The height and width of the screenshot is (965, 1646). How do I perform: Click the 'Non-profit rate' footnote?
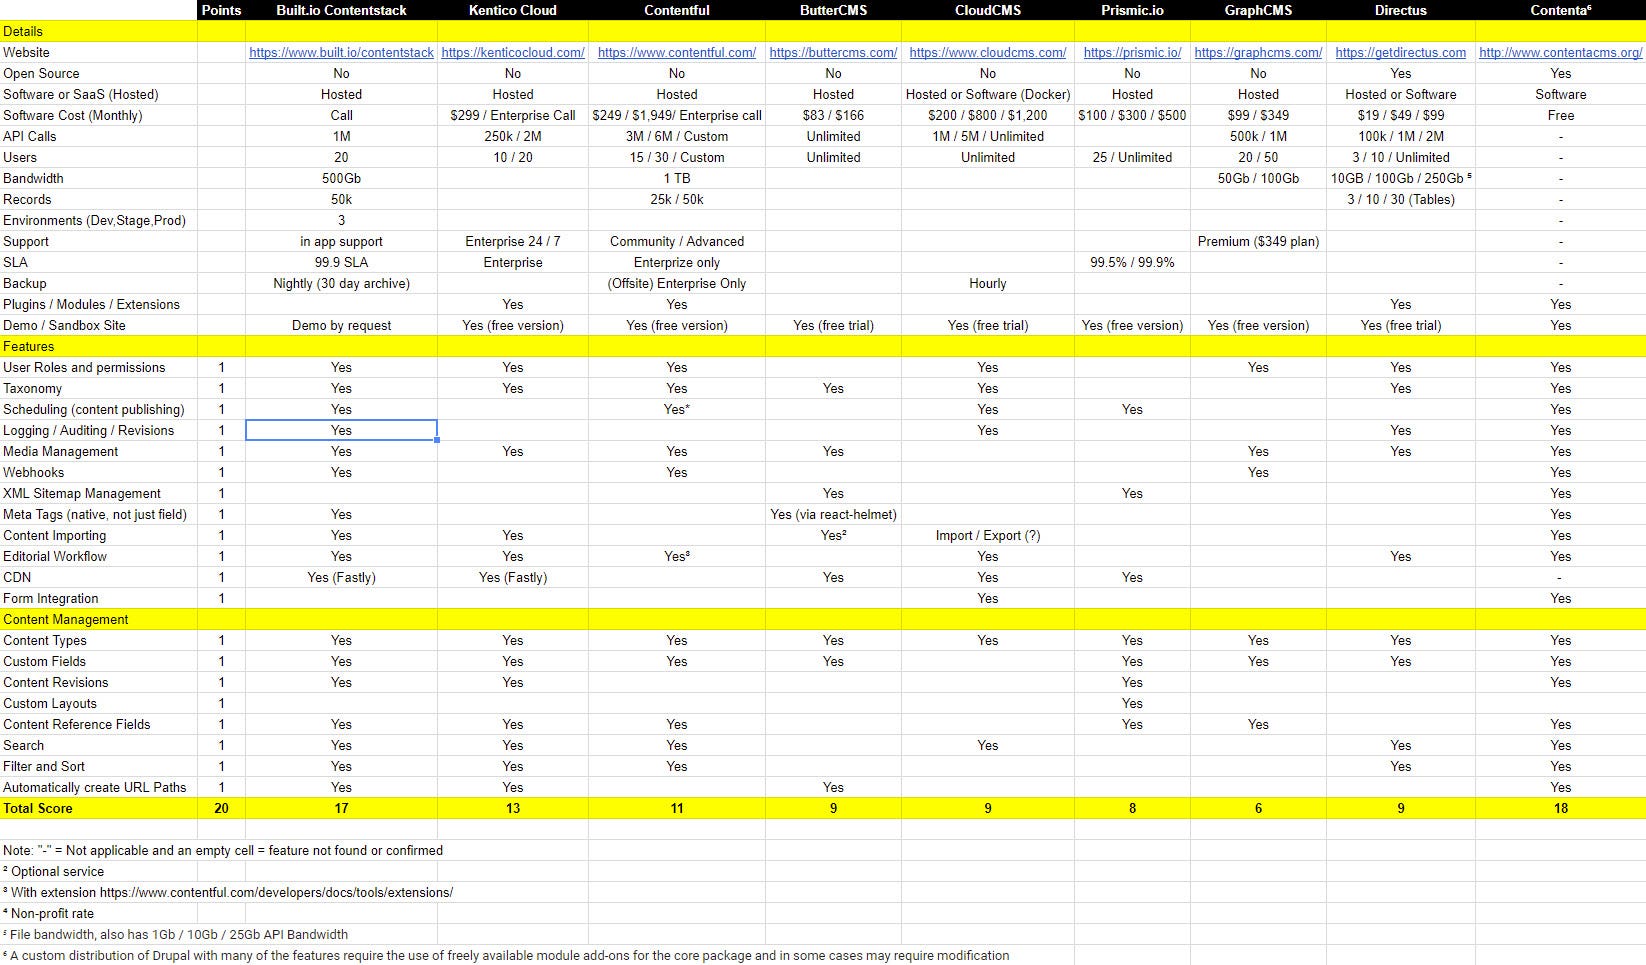tap(49, 913)
